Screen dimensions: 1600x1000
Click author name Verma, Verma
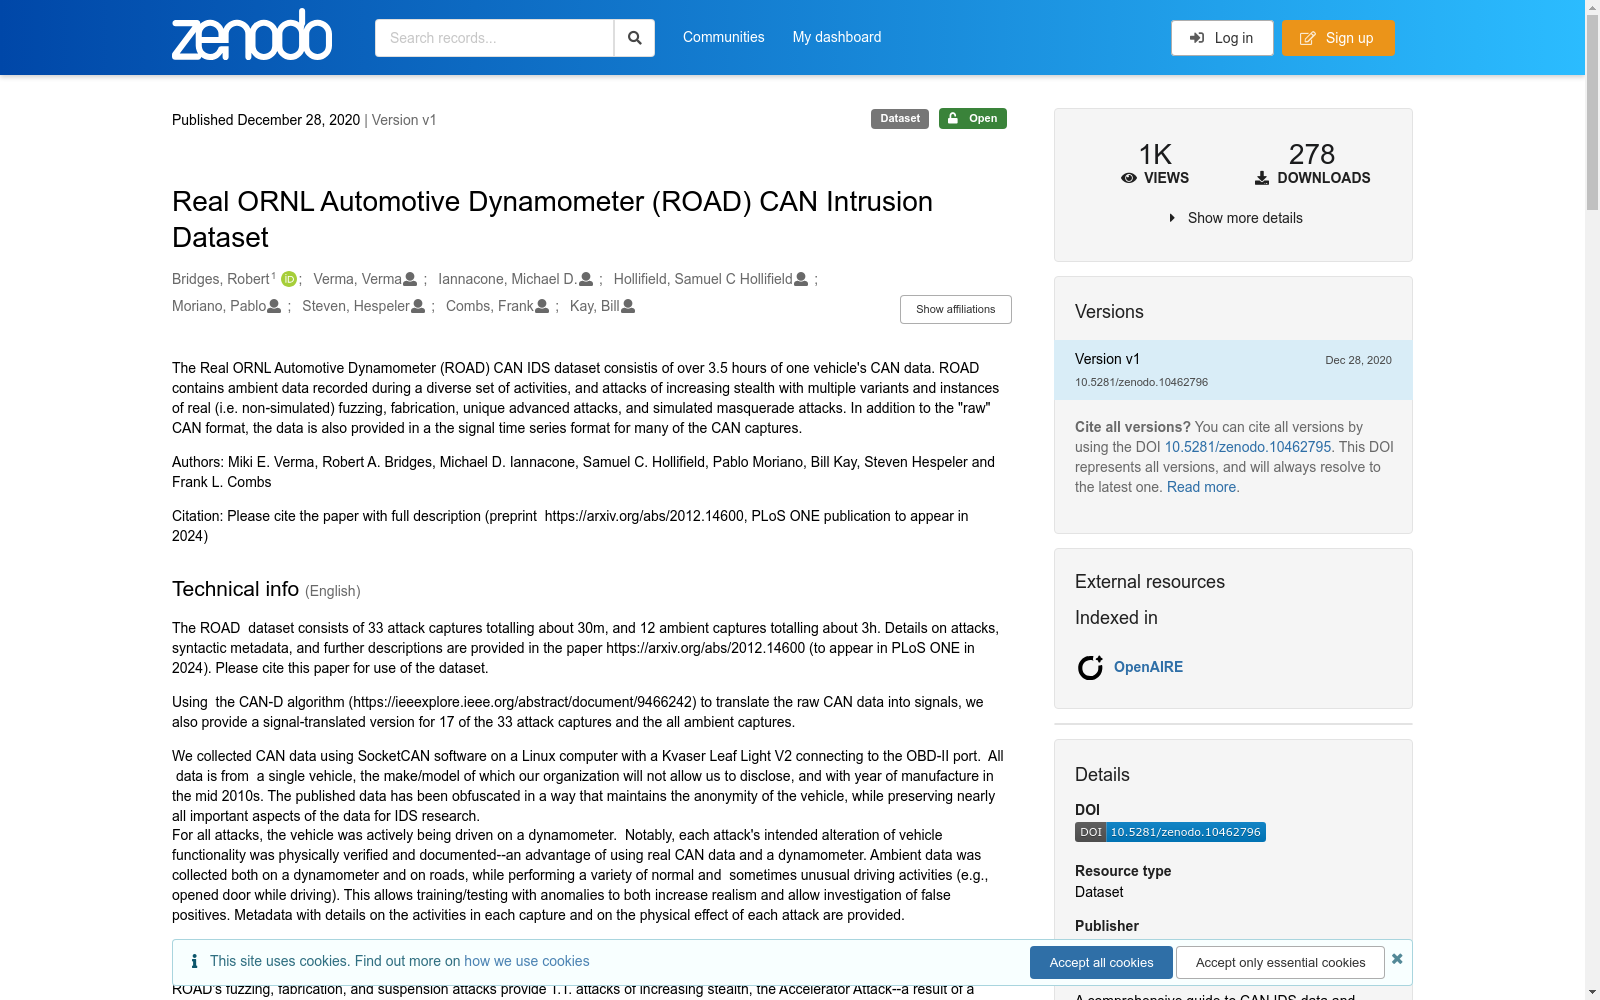pos(357,279)
